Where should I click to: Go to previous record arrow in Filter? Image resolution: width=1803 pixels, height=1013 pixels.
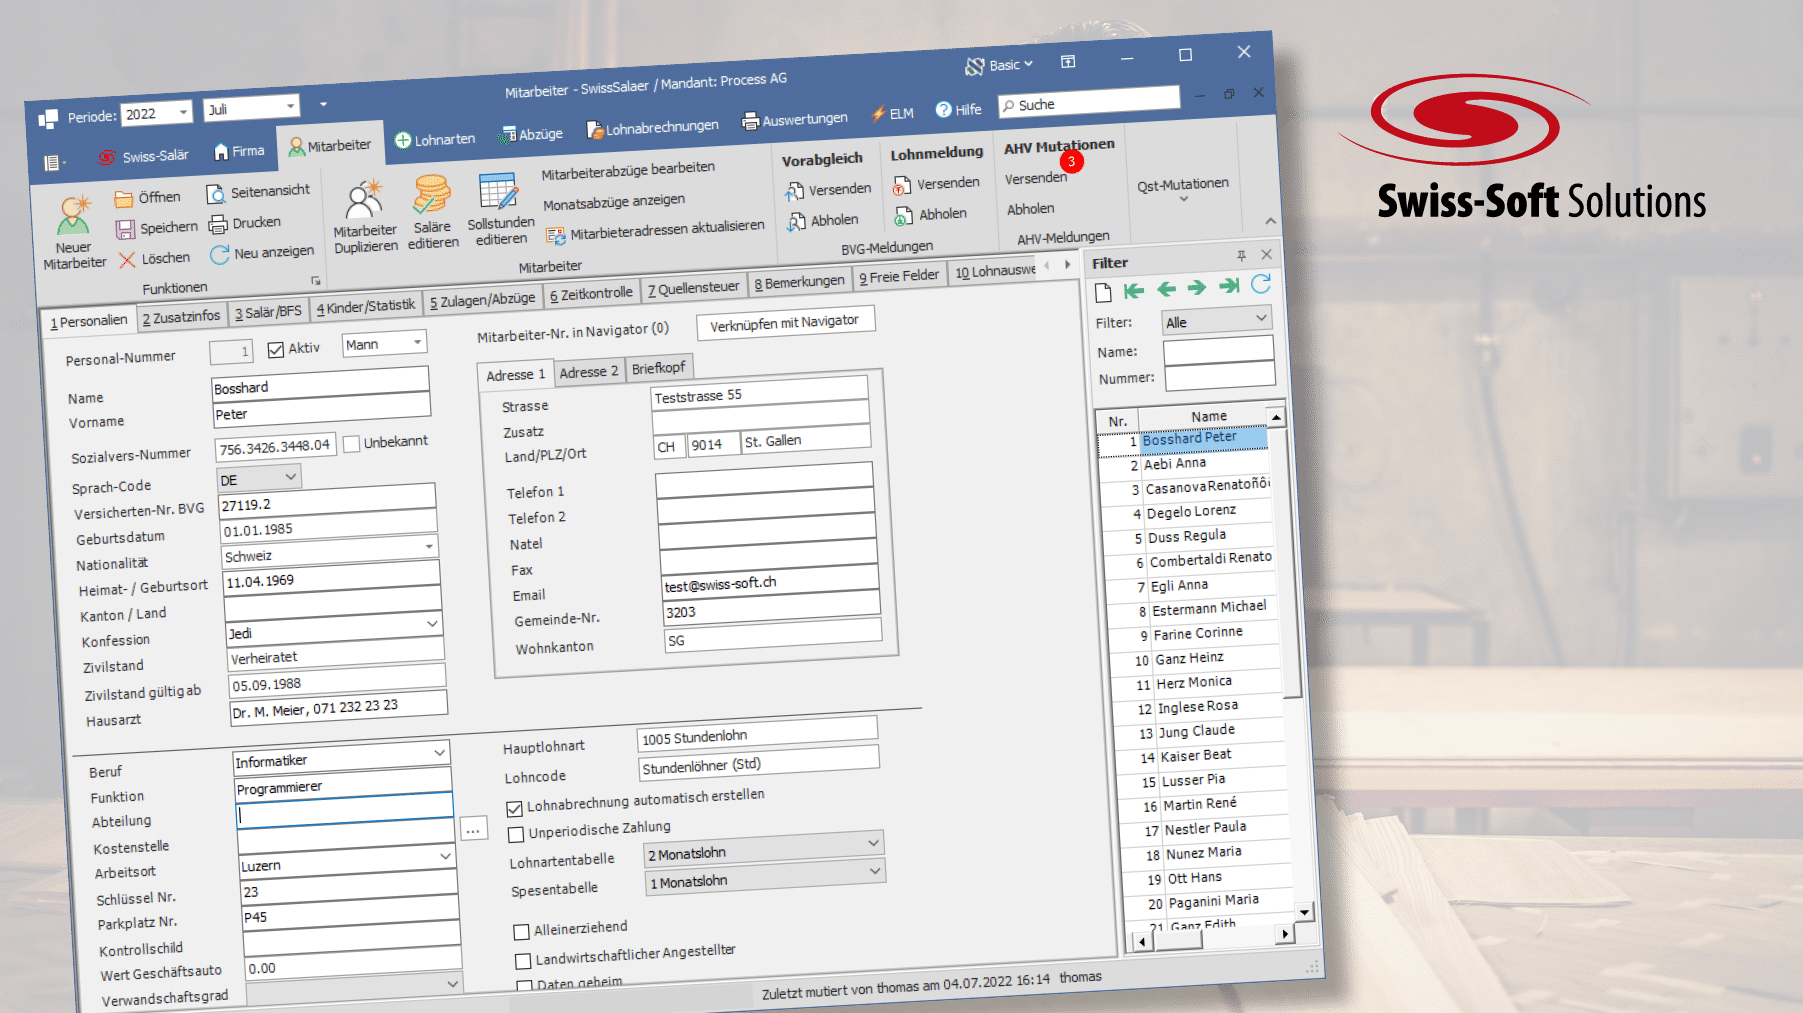coord(1166,289)
